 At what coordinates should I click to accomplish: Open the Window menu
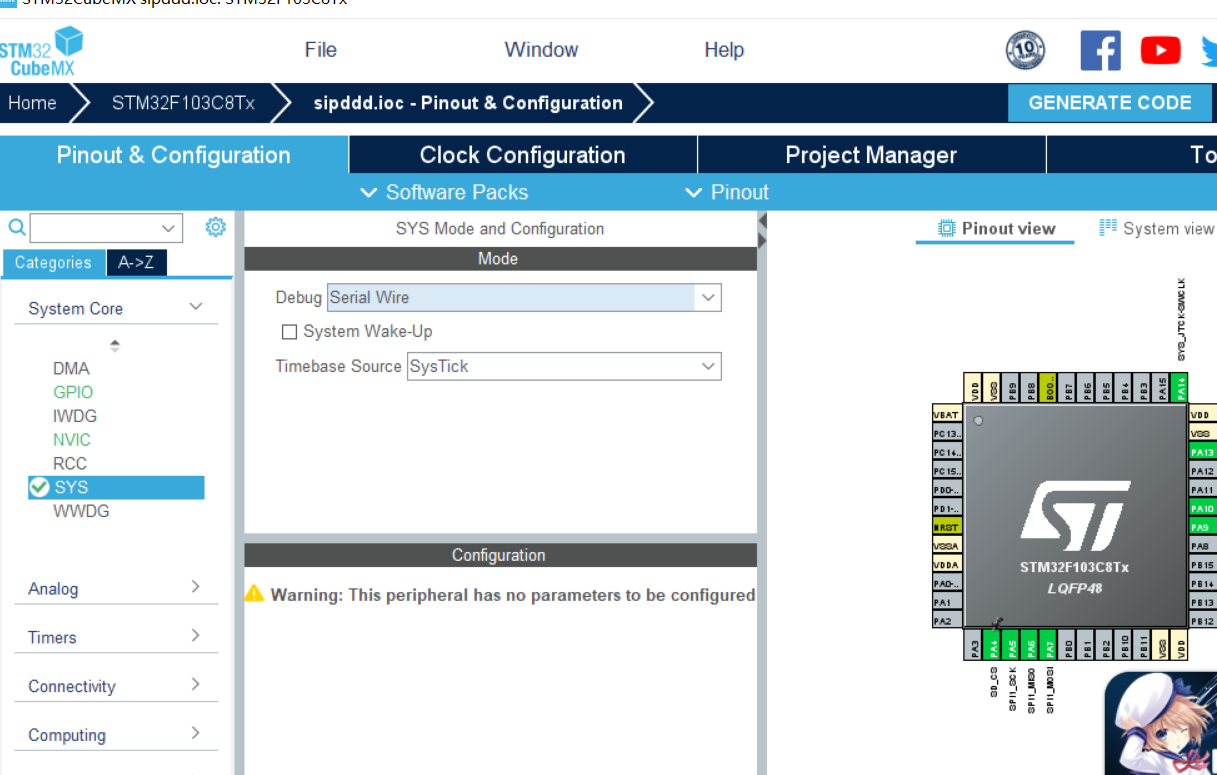pos(541,50)
